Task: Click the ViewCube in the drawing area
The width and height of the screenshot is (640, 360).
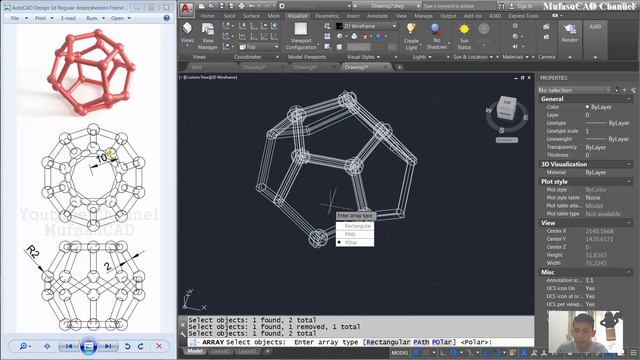Action: point(507,109)
